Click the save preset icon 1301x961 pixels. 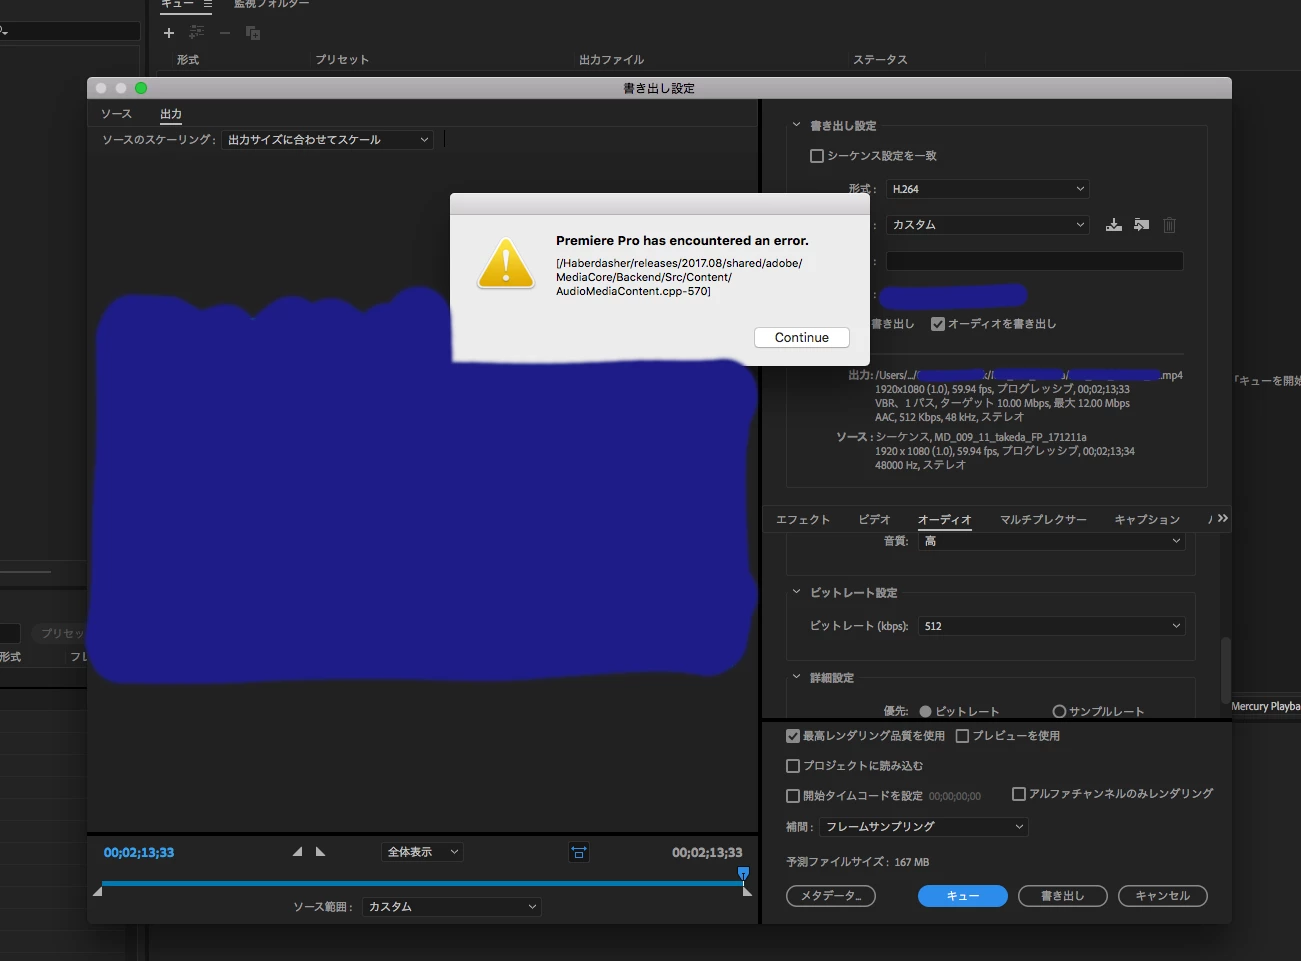tap(1114, 225)
